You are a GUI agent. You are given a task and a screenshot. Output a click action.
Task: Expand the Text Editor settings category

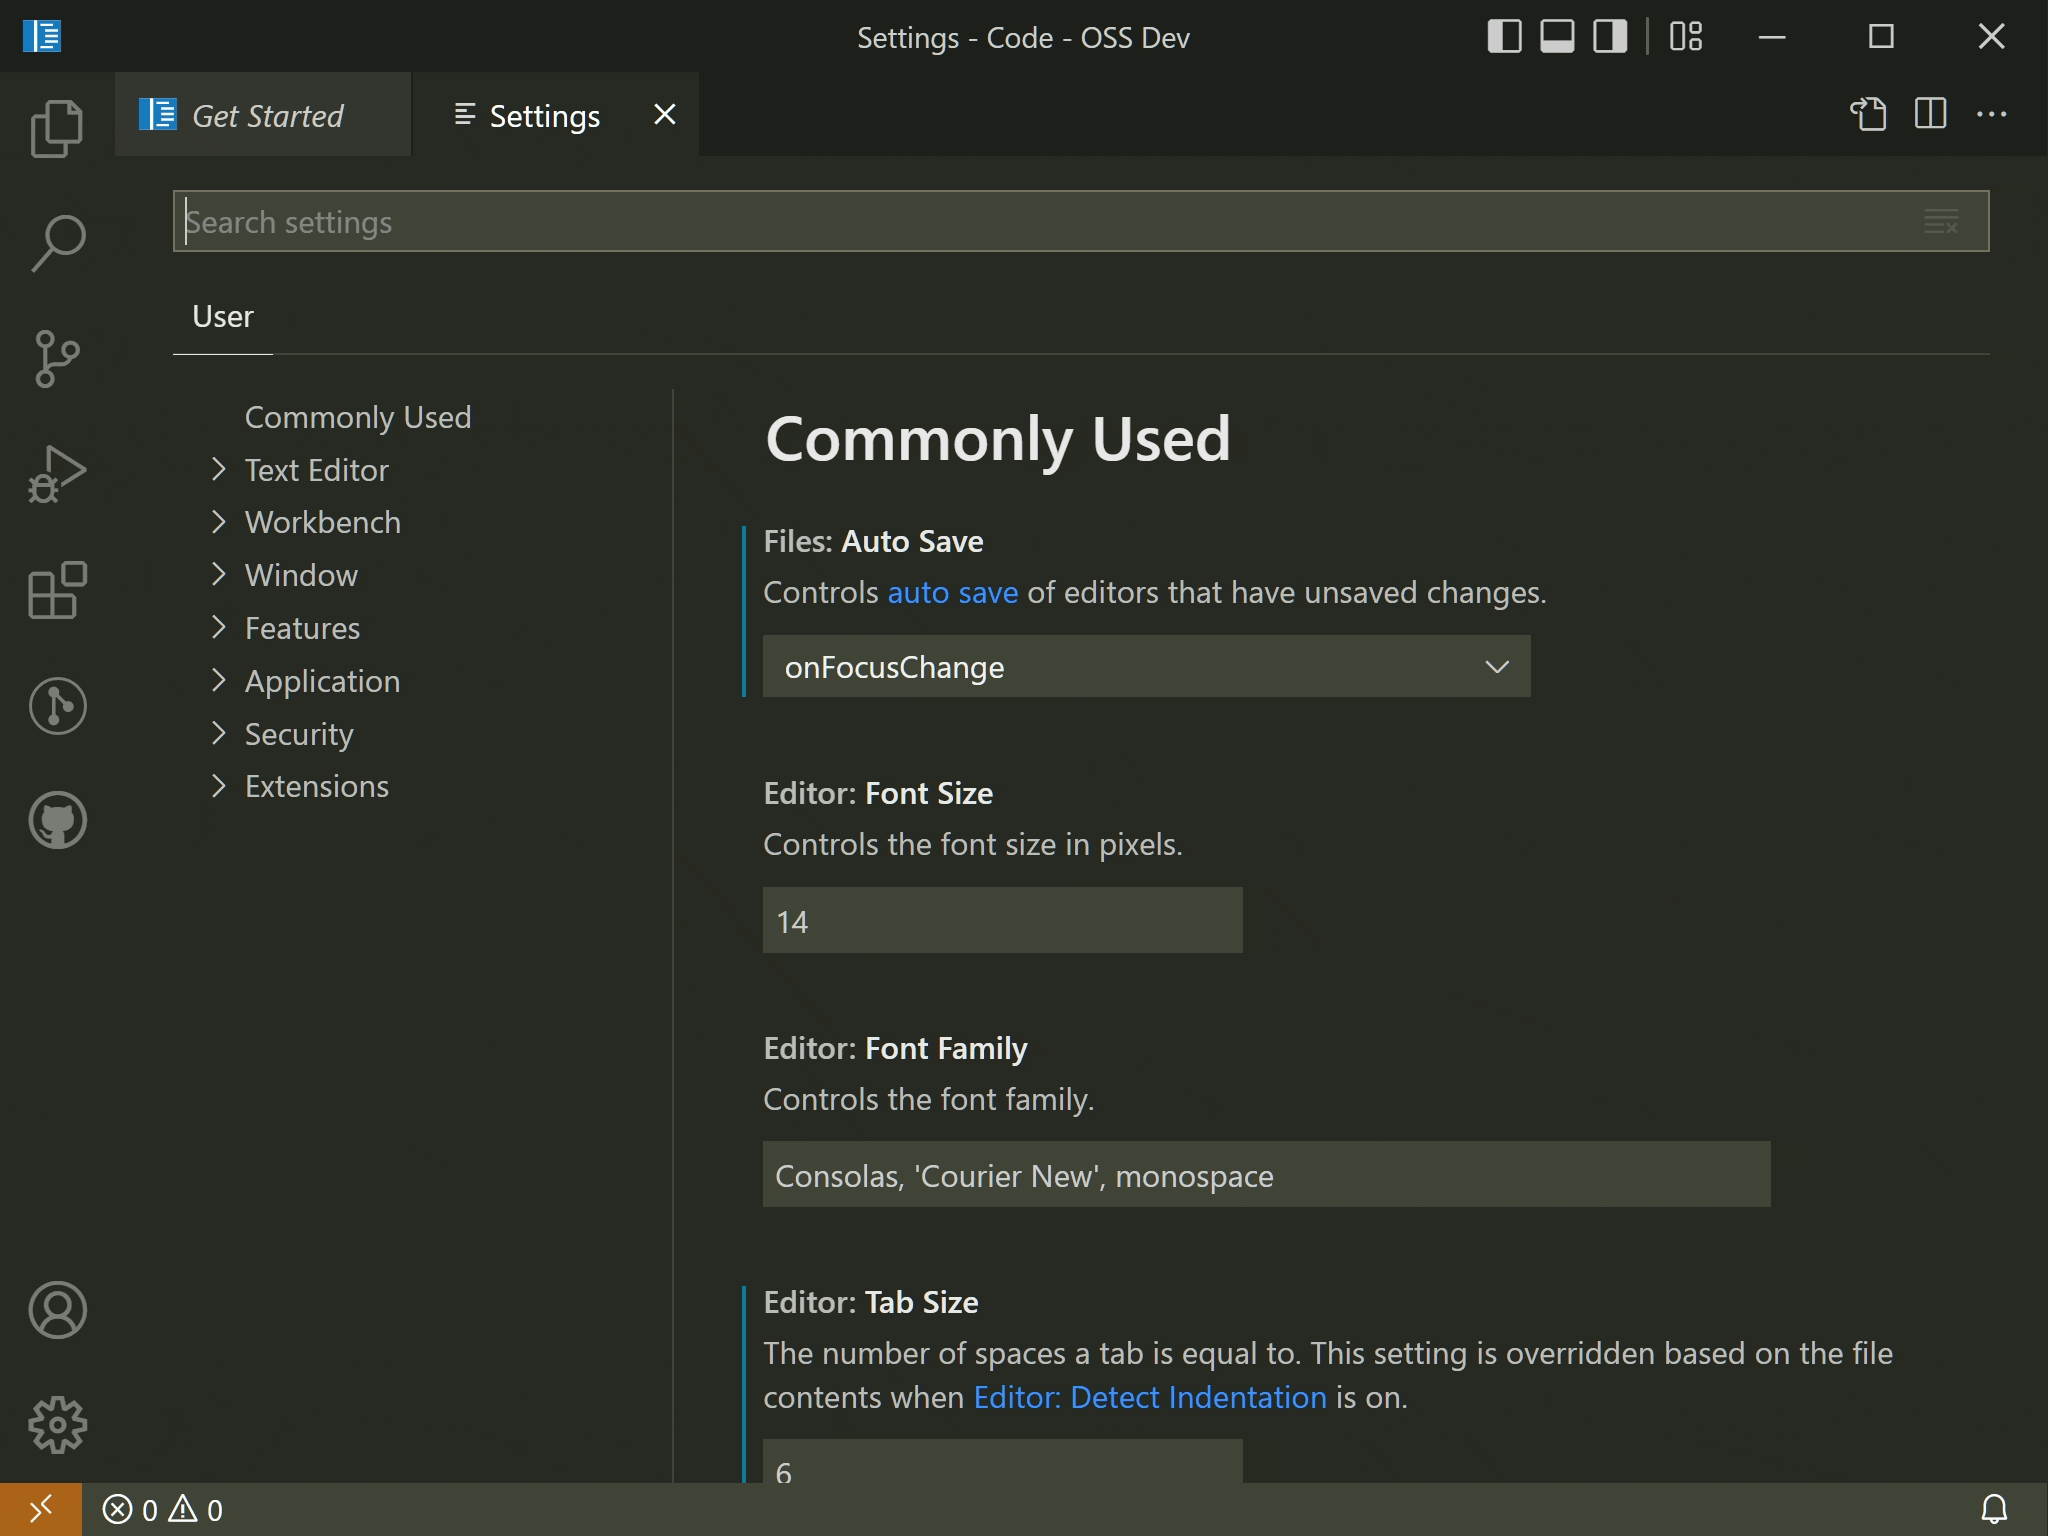point(316,470)
